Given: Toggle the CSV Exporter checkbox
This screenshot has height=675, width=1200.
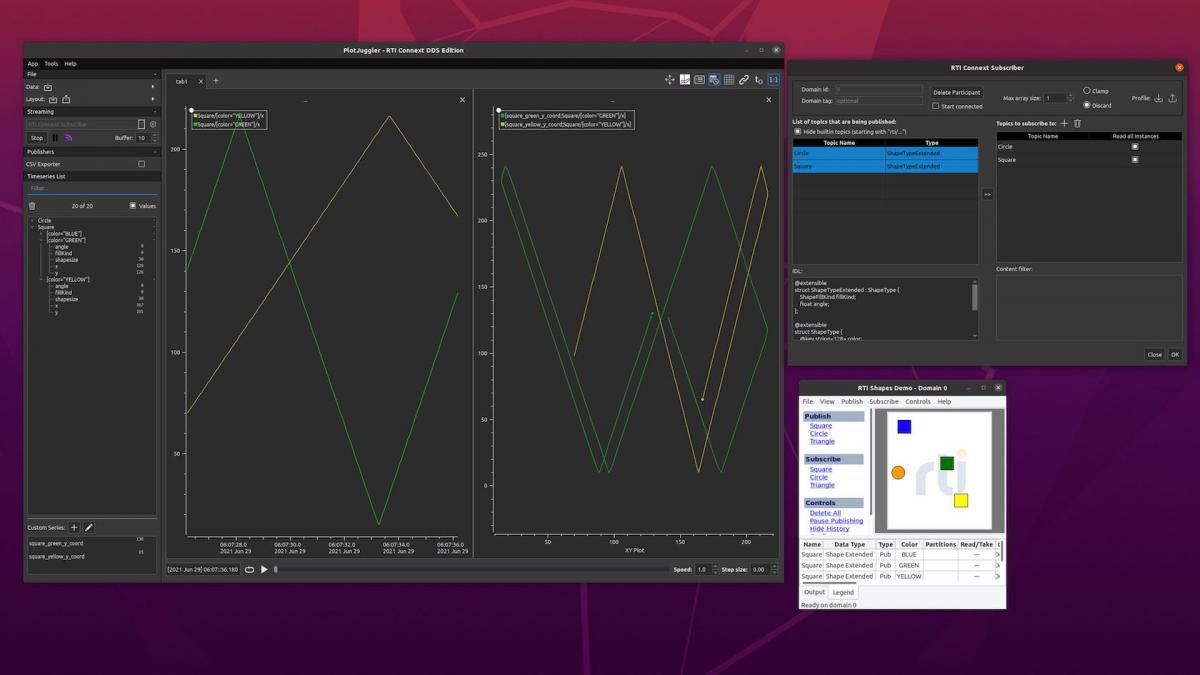Looking at the screenshot, I should 141,163.
